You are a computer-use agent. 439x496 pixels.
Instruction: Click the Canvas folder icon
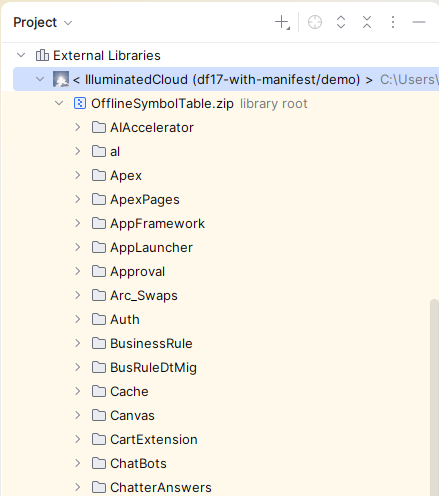(99, 415)
